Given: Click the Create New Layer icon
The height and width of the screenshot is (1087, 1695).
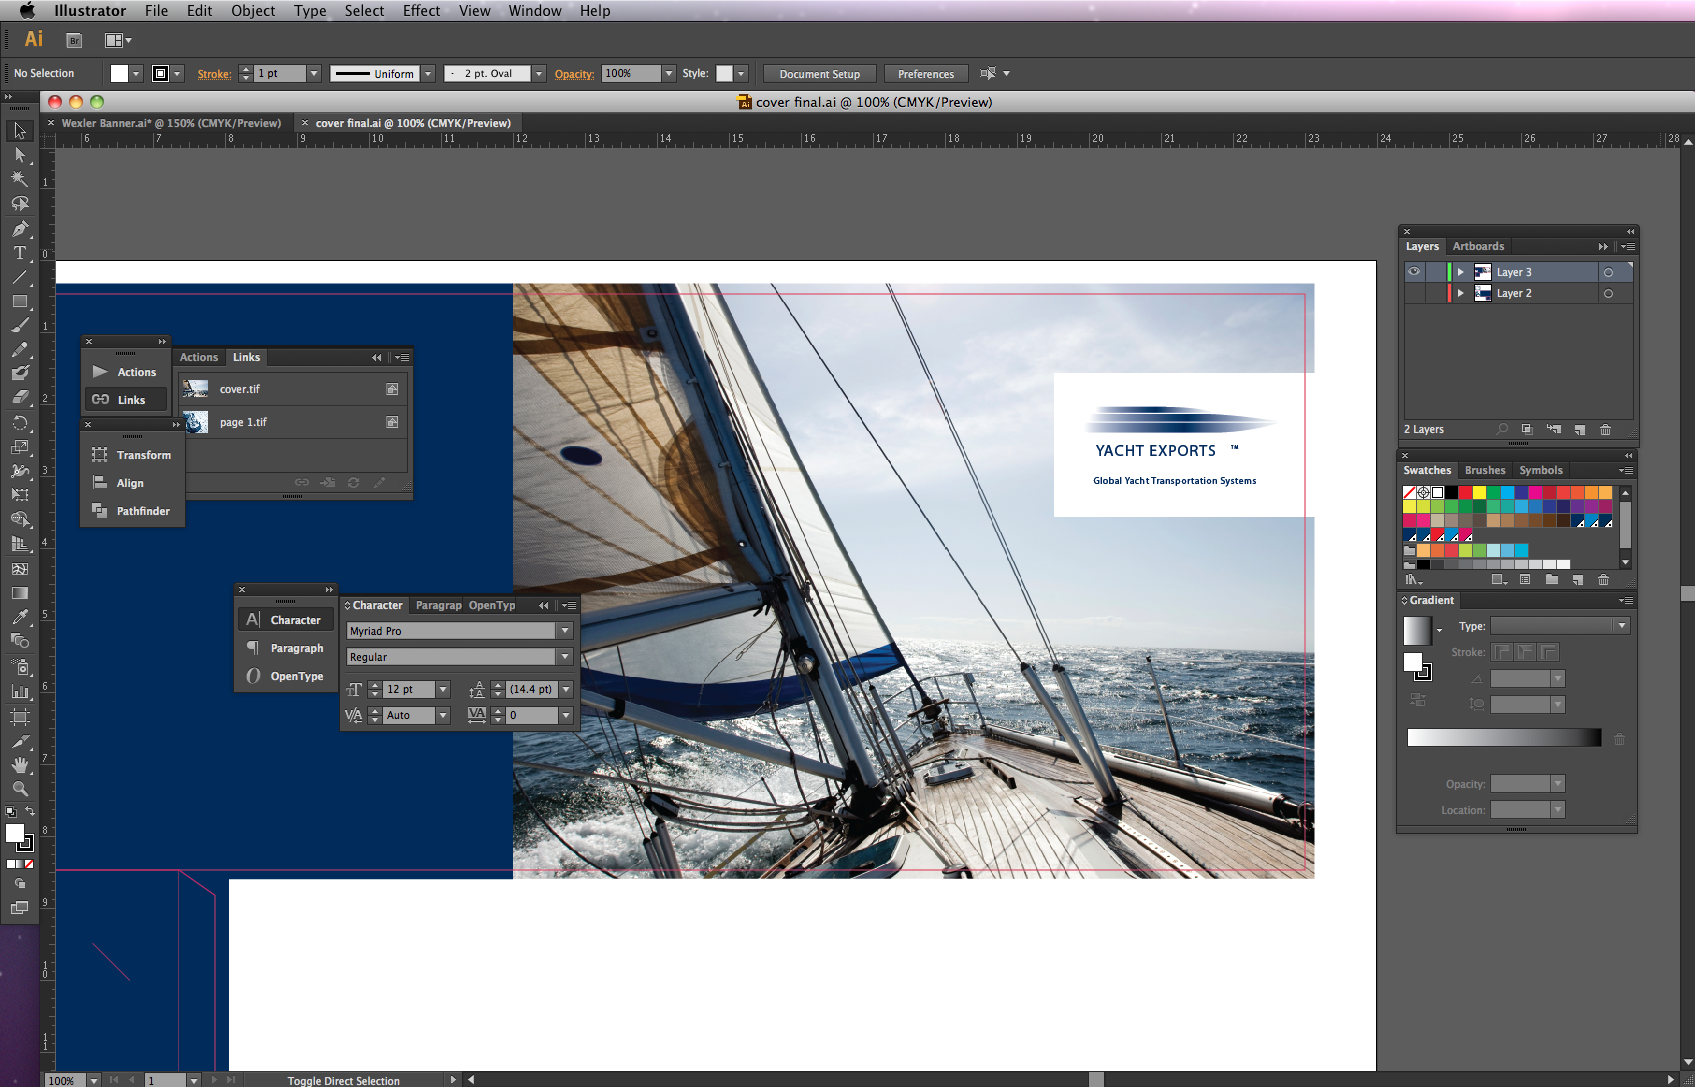Looking at the screenshot, I should coord(1580,429).
